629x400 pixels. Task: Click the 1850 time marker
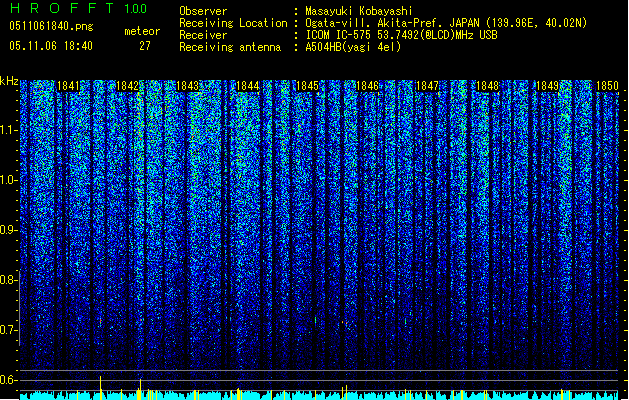pos(607,86)
